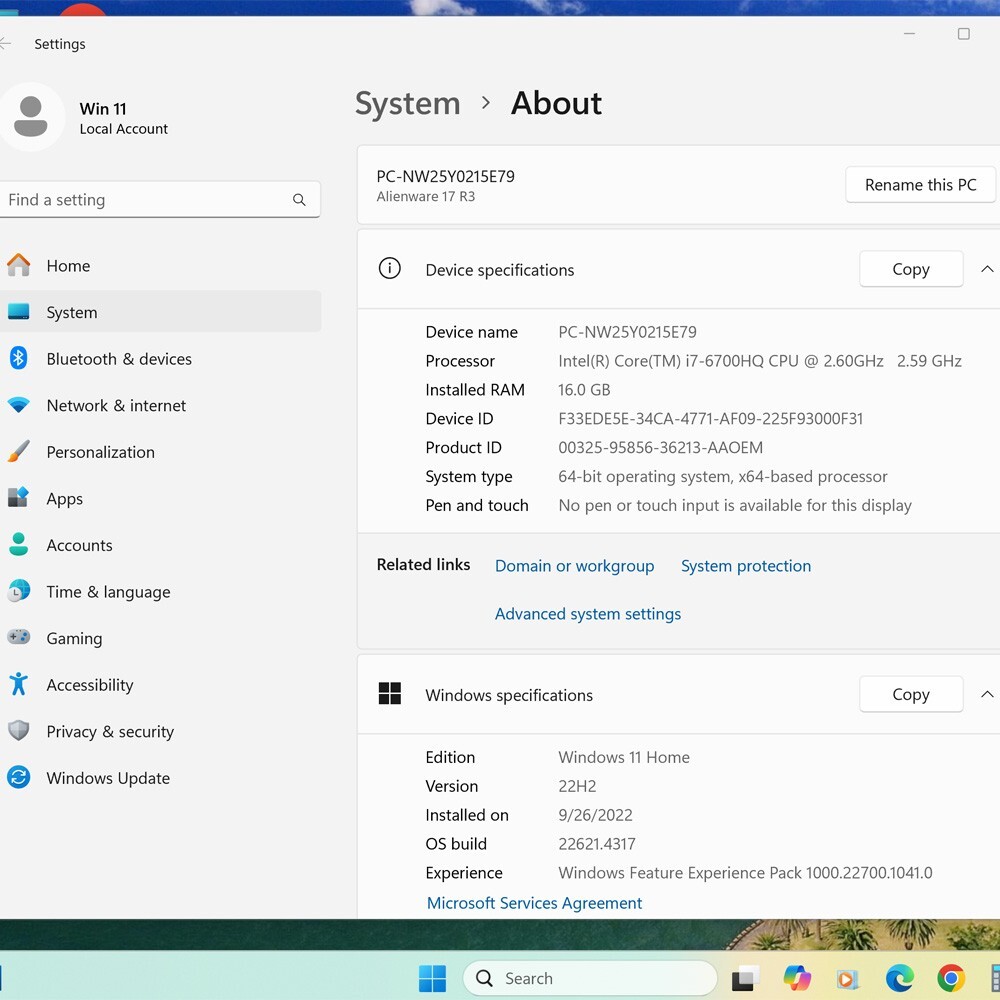Image resolution: width=1000 pixels, height=1000 pixels.
Task: Click the Find a setting search box
Action: click(x=159, y=200)
